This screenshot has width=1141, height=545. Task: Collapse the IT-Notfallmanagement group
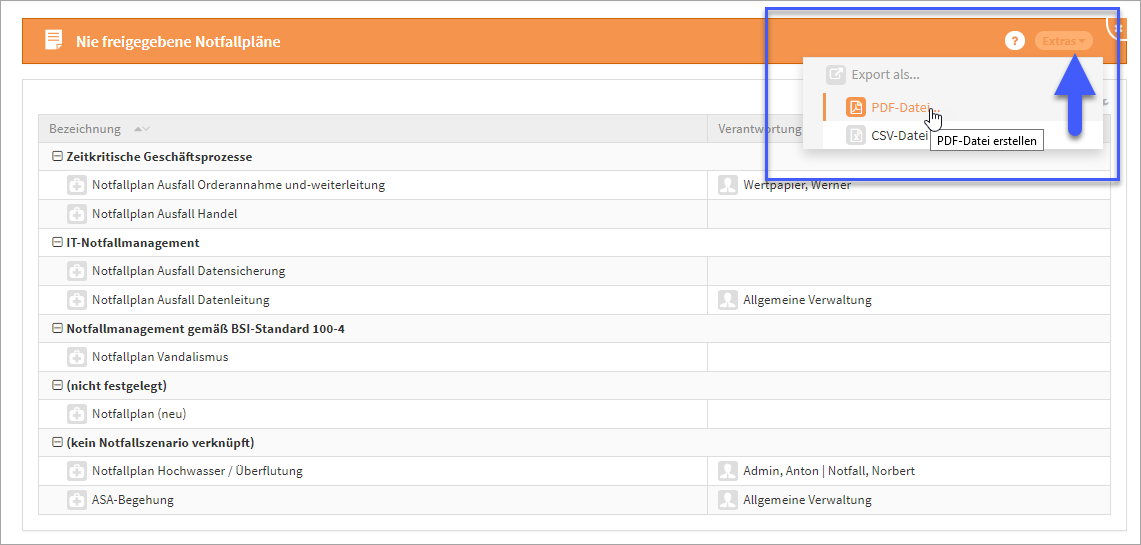click(57, 243)
